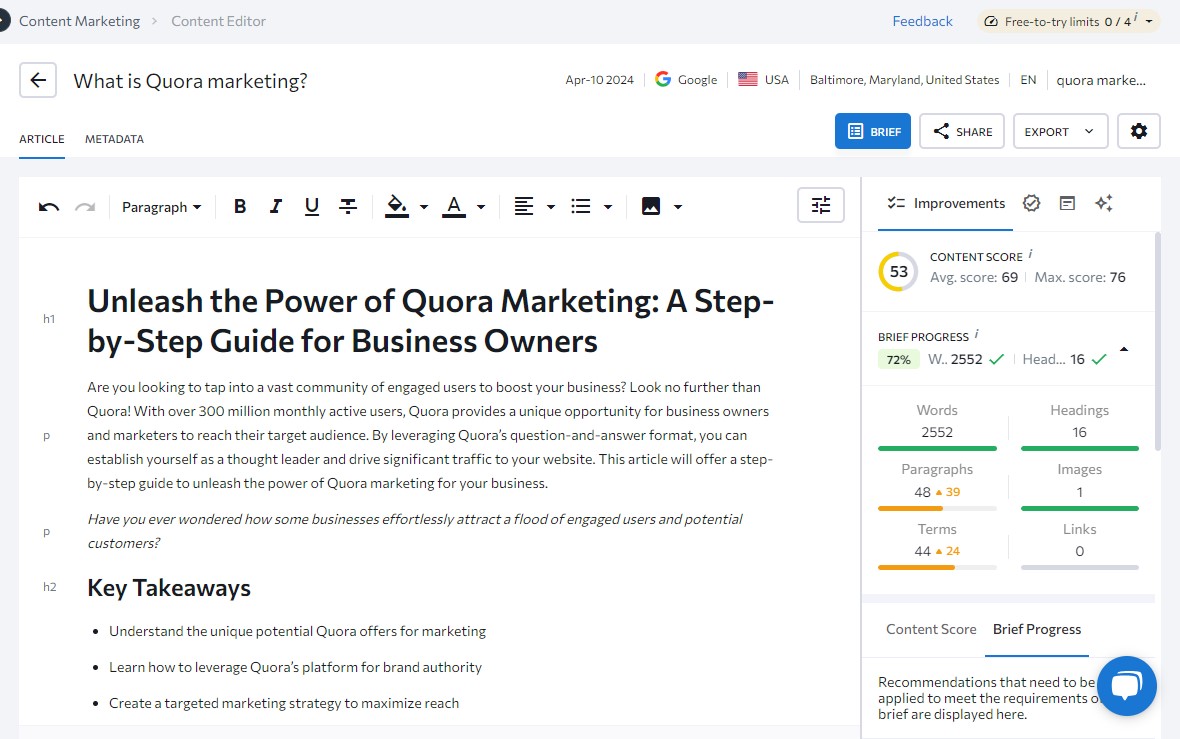Click bullet 'Learn how to leverage Quora's platform'
Screen dimensions: 1180x739
(x=295, y=667)
